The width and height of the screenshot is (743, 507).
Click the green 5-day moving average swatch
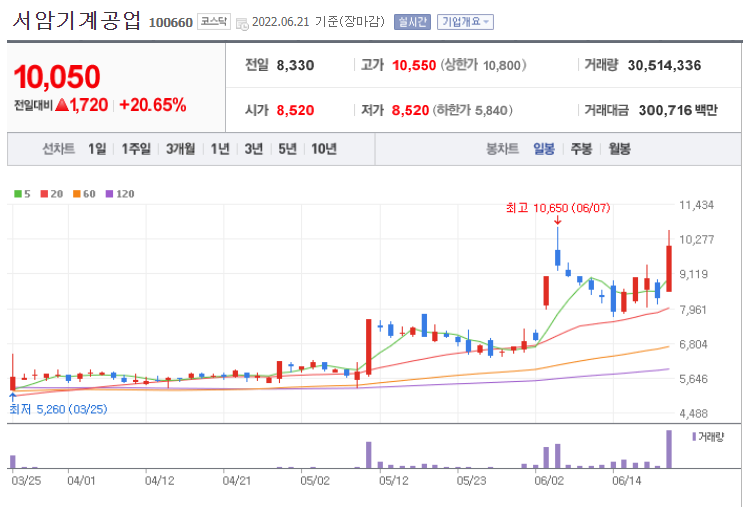click(18, 194)
